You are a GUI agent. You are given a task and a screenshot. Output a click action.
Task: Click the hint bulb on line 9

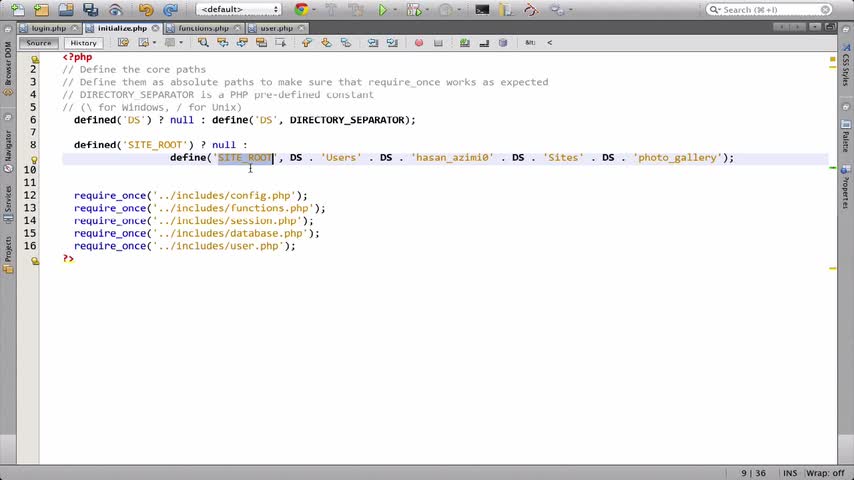pos(34,160)
